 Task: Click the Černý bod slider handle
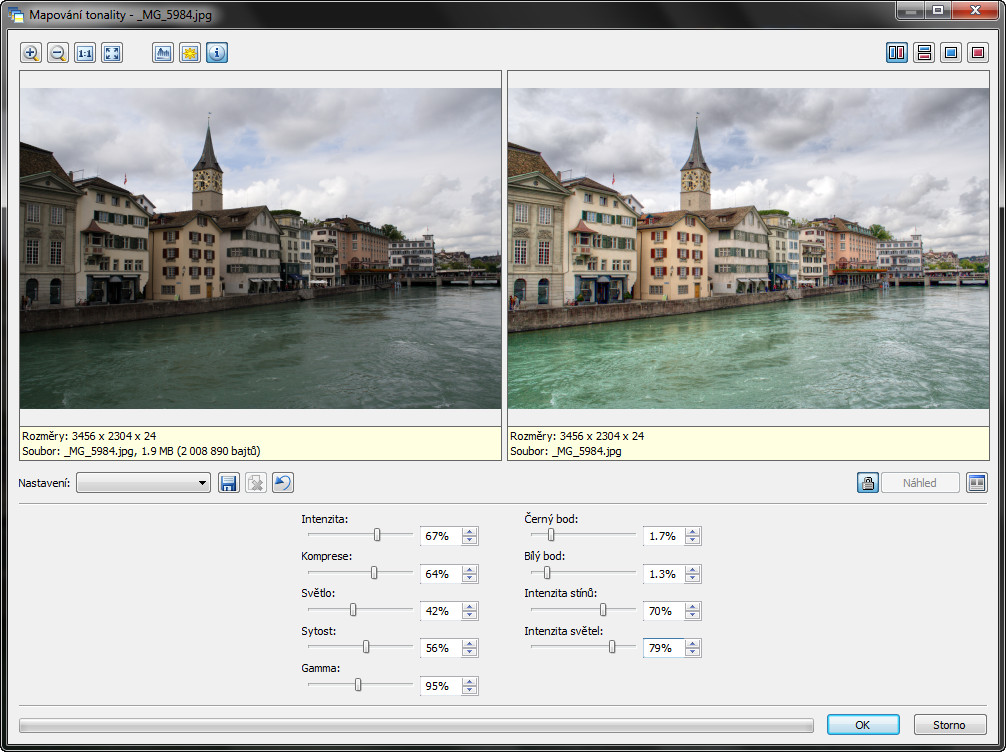pos(550,534)
